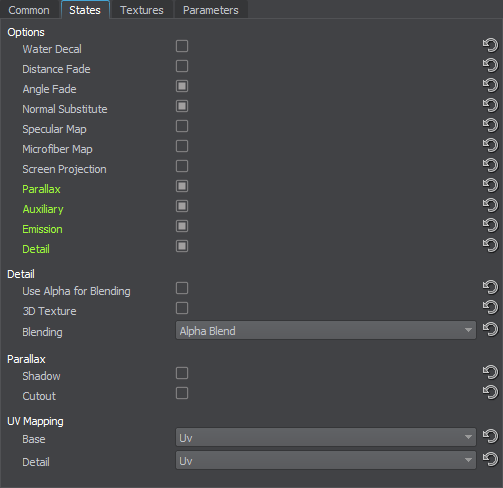This screenshot has height=488, width=503.
Task: Reset the Parallax option to default
Action: pos(490,185)
